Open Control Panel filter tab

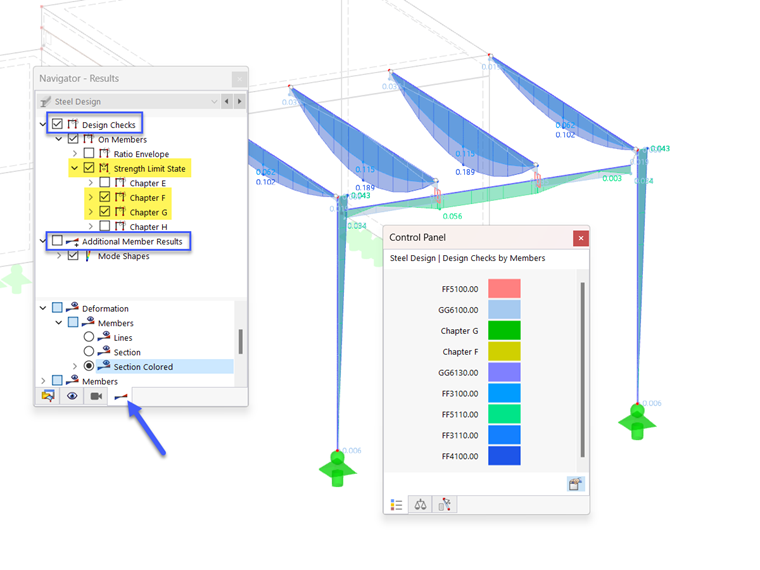(x=444, y=505)
